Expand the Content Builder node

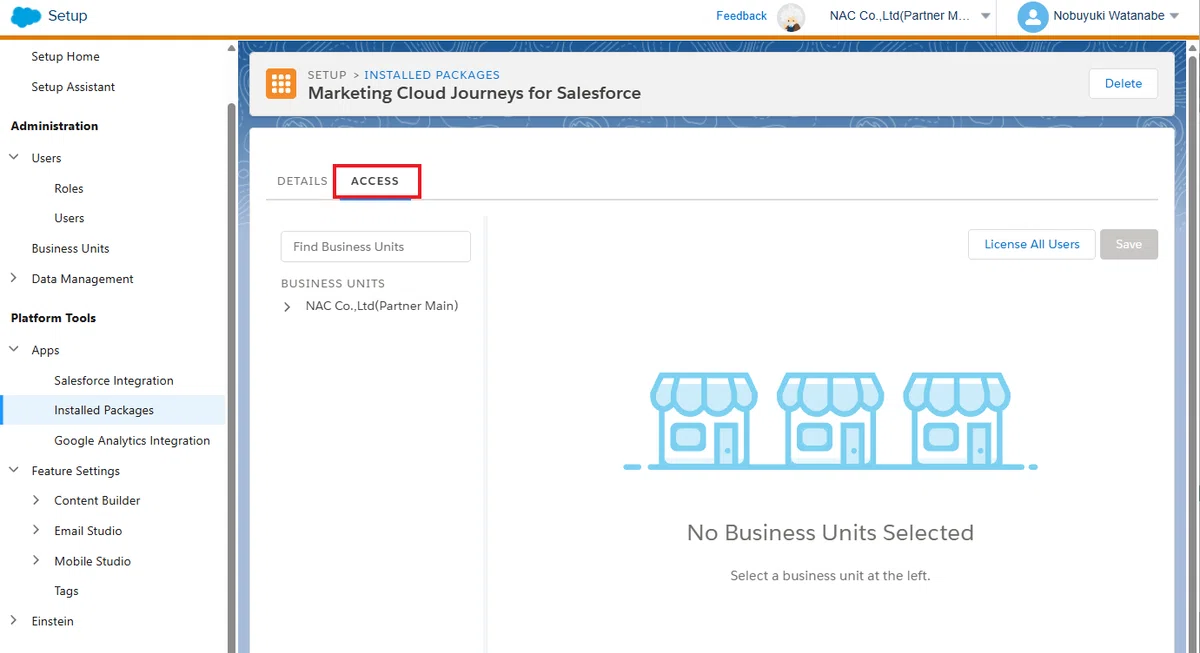pyautogui.click(x=37, y=500)
